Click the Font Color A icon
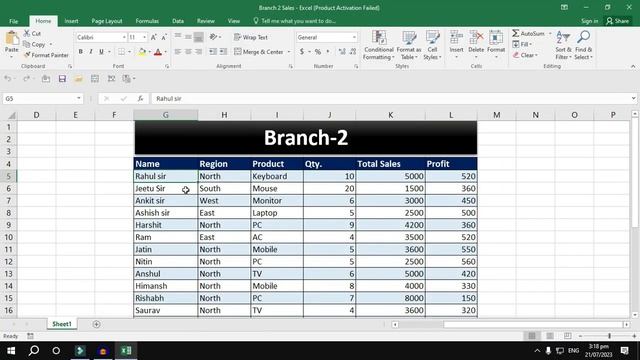640x360 pixels. click(158, 52)
